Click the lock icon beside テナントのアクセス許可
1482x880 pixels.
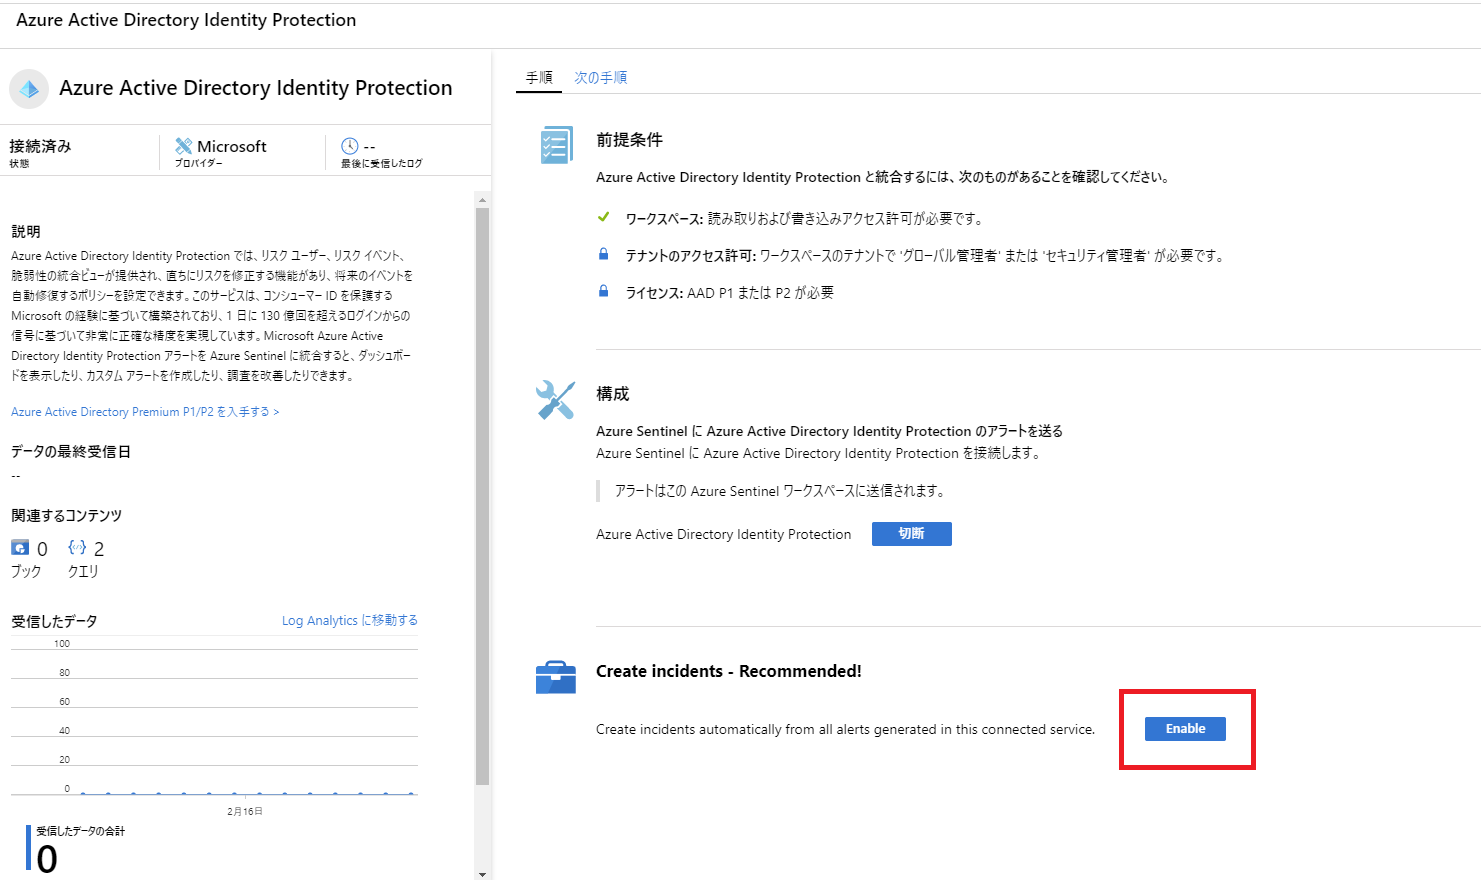[x=603, y=255]
